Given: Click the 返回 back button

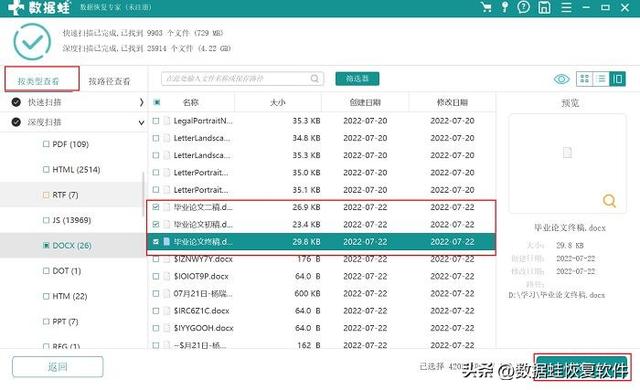Looking at the screenshot, I should coord(58,367).
